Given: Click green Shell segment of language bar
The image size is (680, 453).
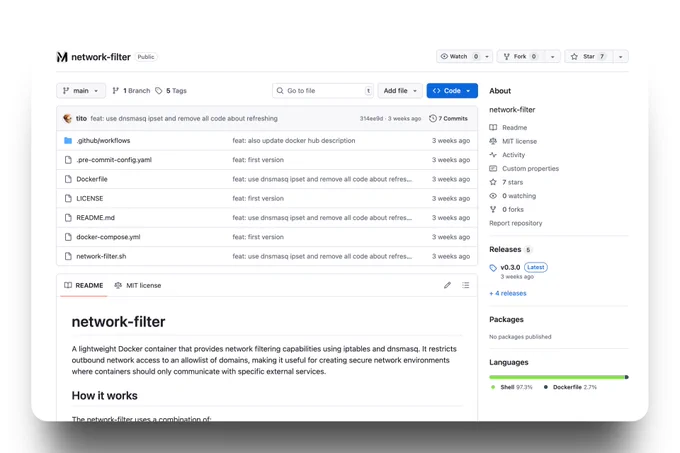Looking at the screenshot, I should coord(557,377).
